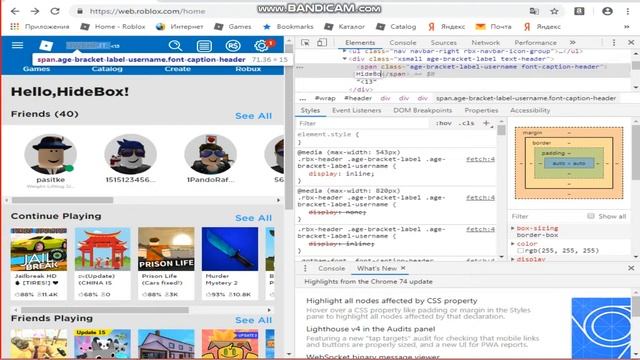Collapse the age-bracket-label div node
This screenshot has height=360, width=640.
point(344,59)
